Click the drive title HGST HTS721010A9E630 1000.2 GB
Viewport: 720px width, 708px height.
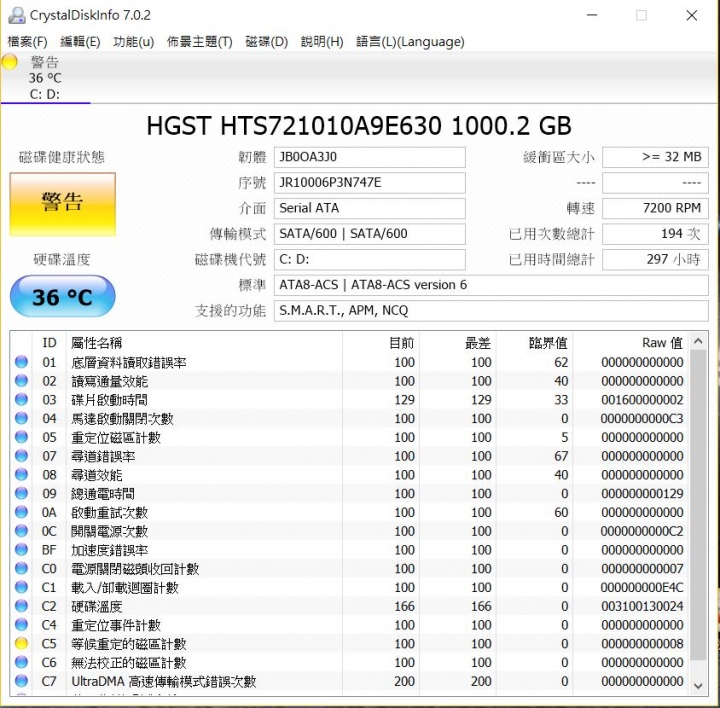pyautogui.click(x=359, y=126)
